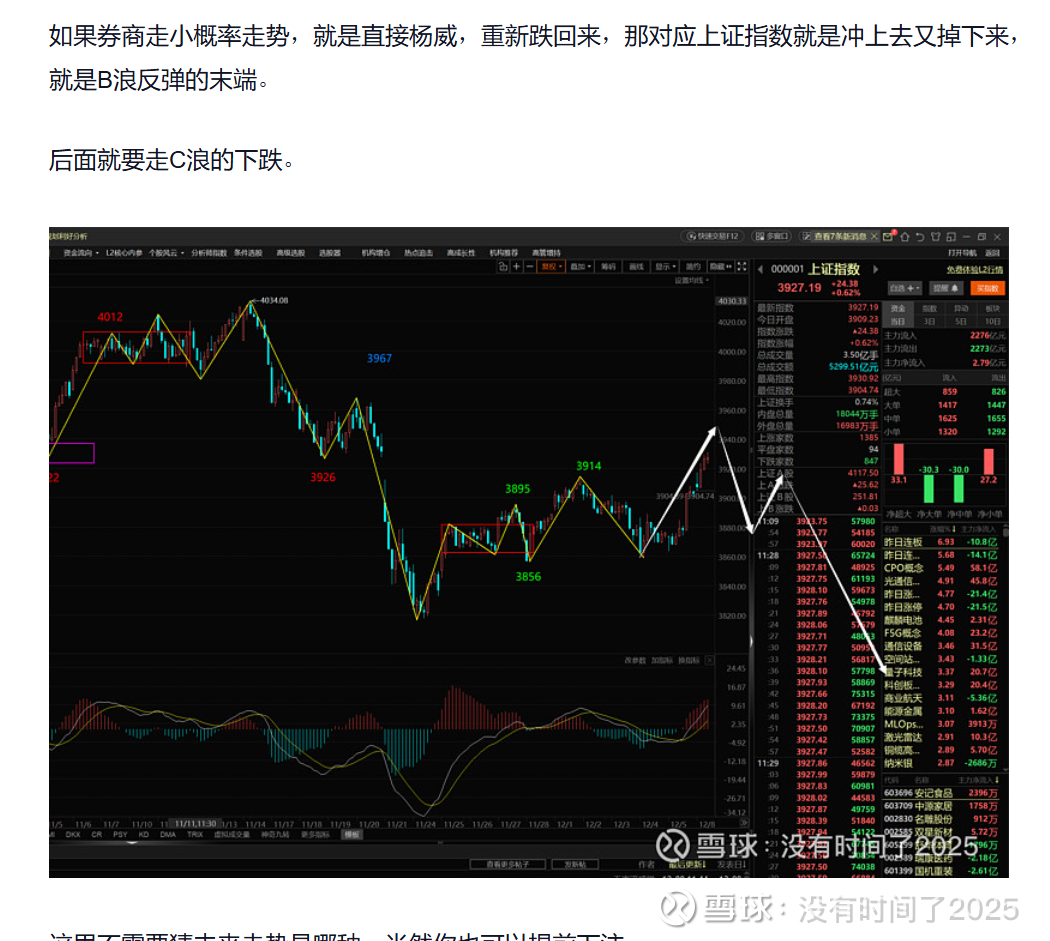Viewport: 1050px width, 941px height.
Task: Click the 查看更多帖子 button
Action: (x=508, y=865)
